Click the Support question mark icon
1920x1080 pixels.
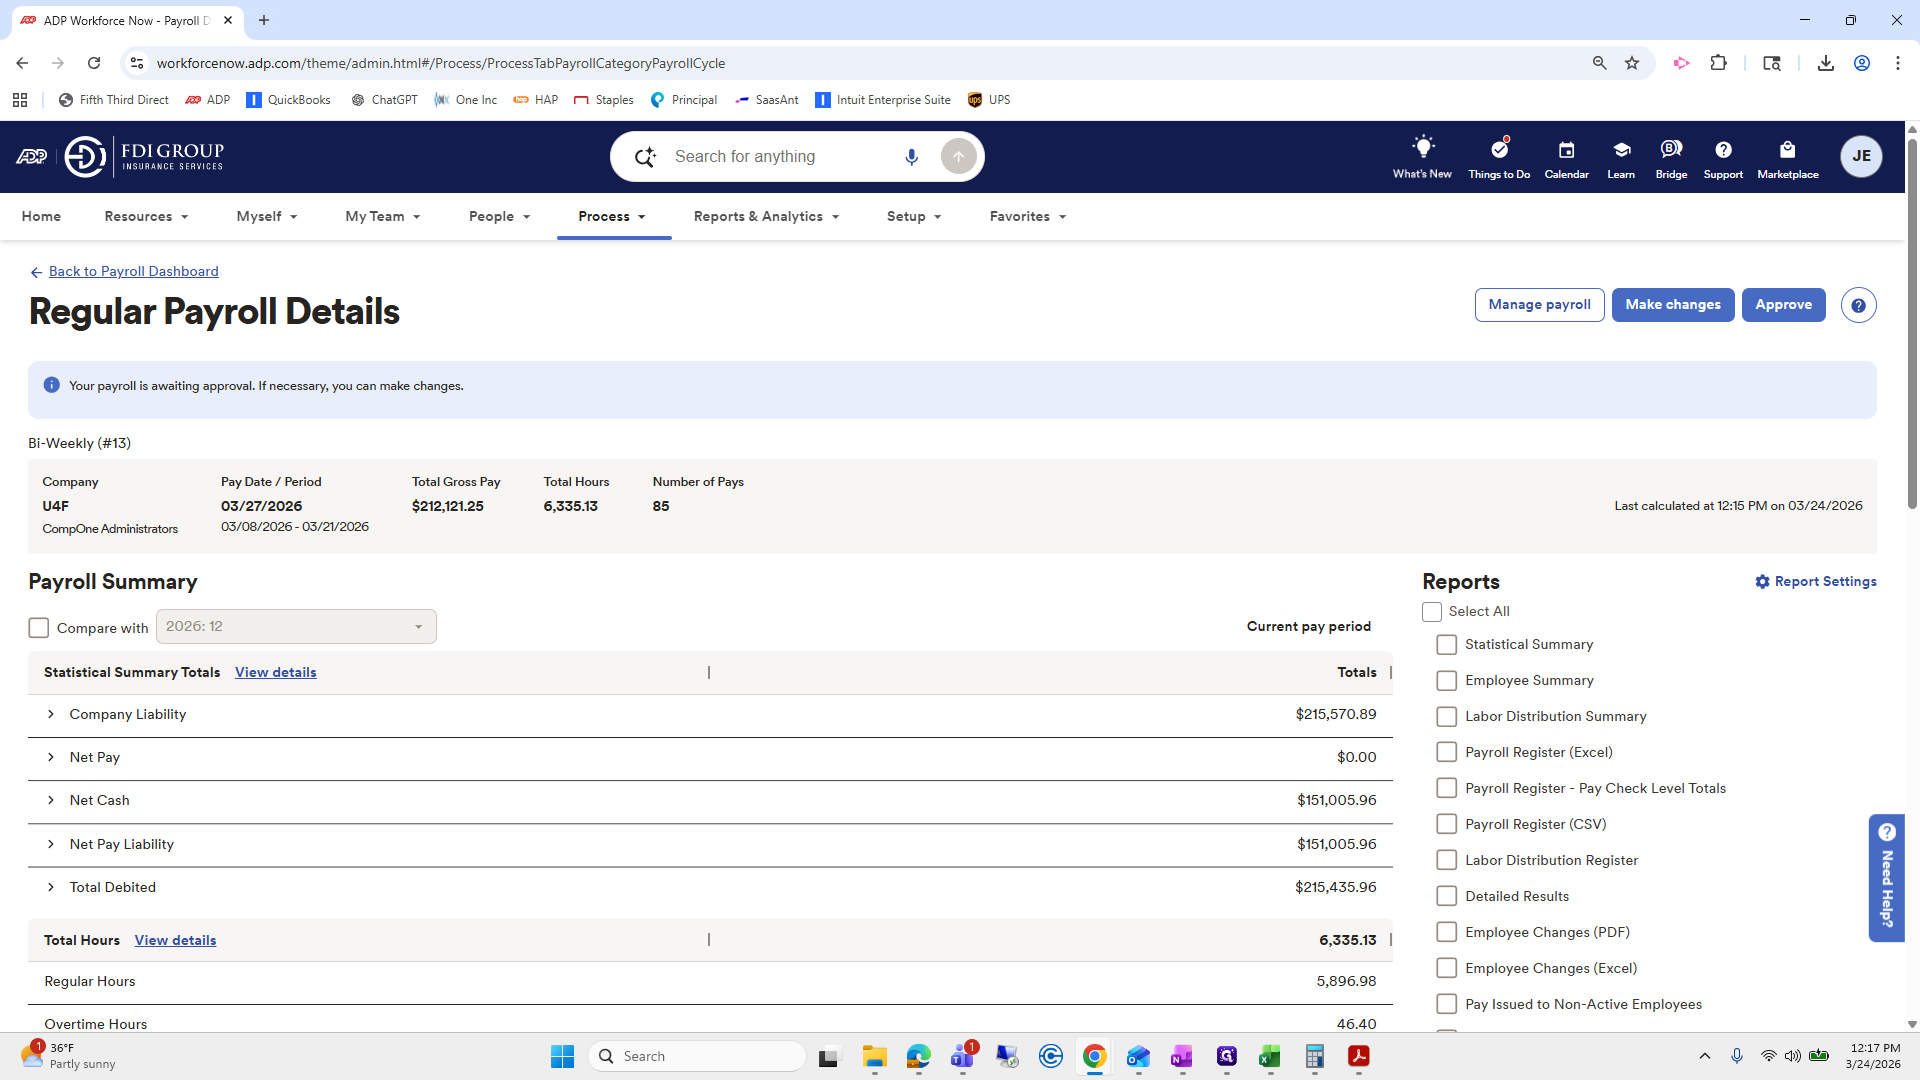pos(1722,150)
